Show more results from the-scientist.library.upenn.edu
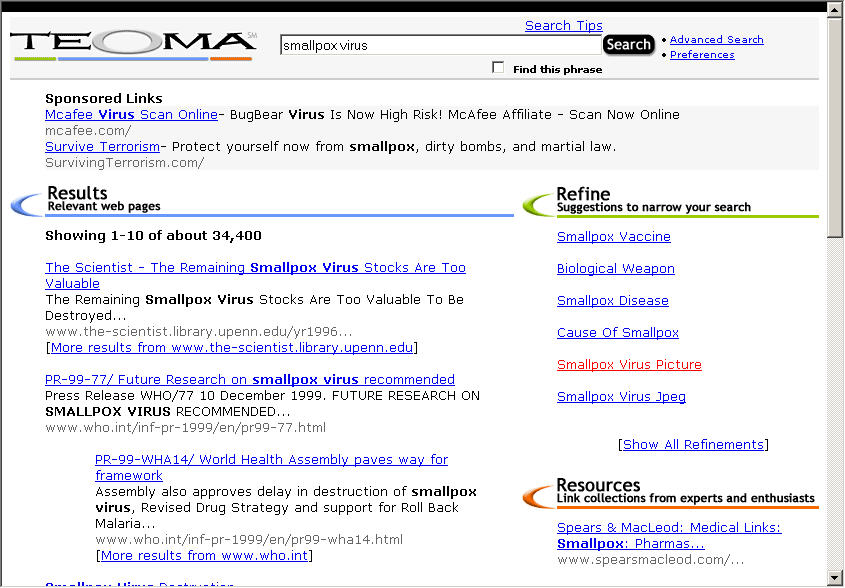 click(x=232, y=348)
